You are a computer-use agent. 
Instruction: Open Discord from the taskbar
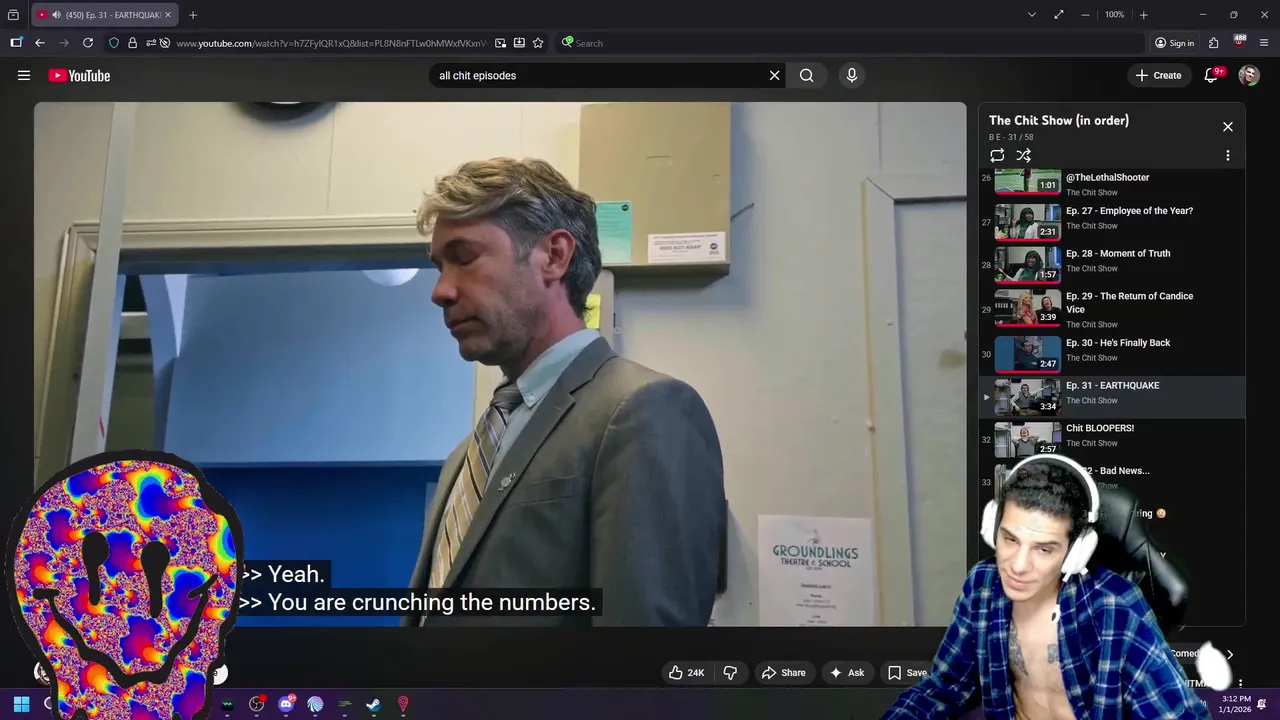[287, 704]
